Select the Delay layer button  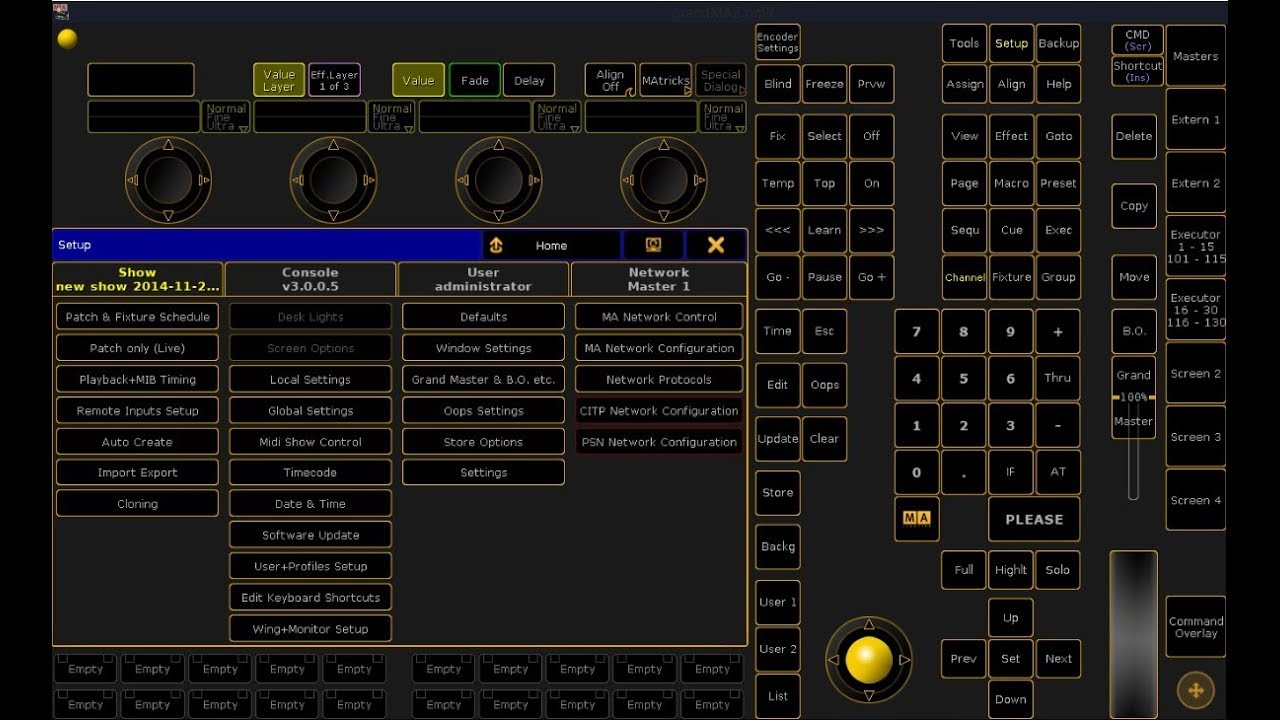529,80
